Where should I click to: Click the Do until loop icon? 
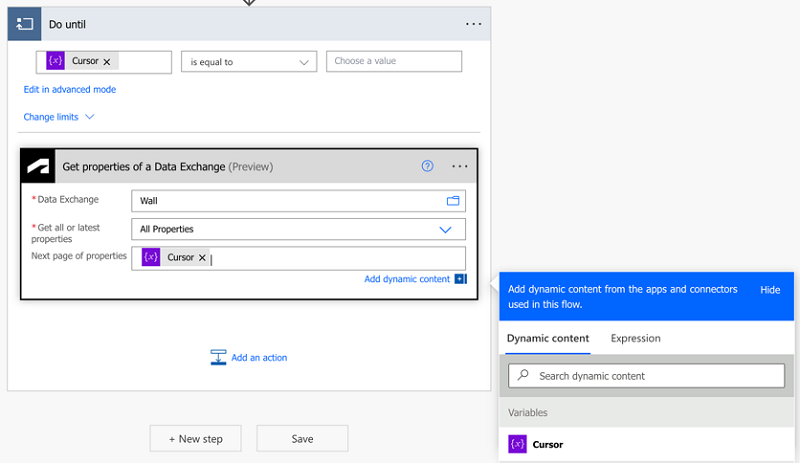(25, 23)
